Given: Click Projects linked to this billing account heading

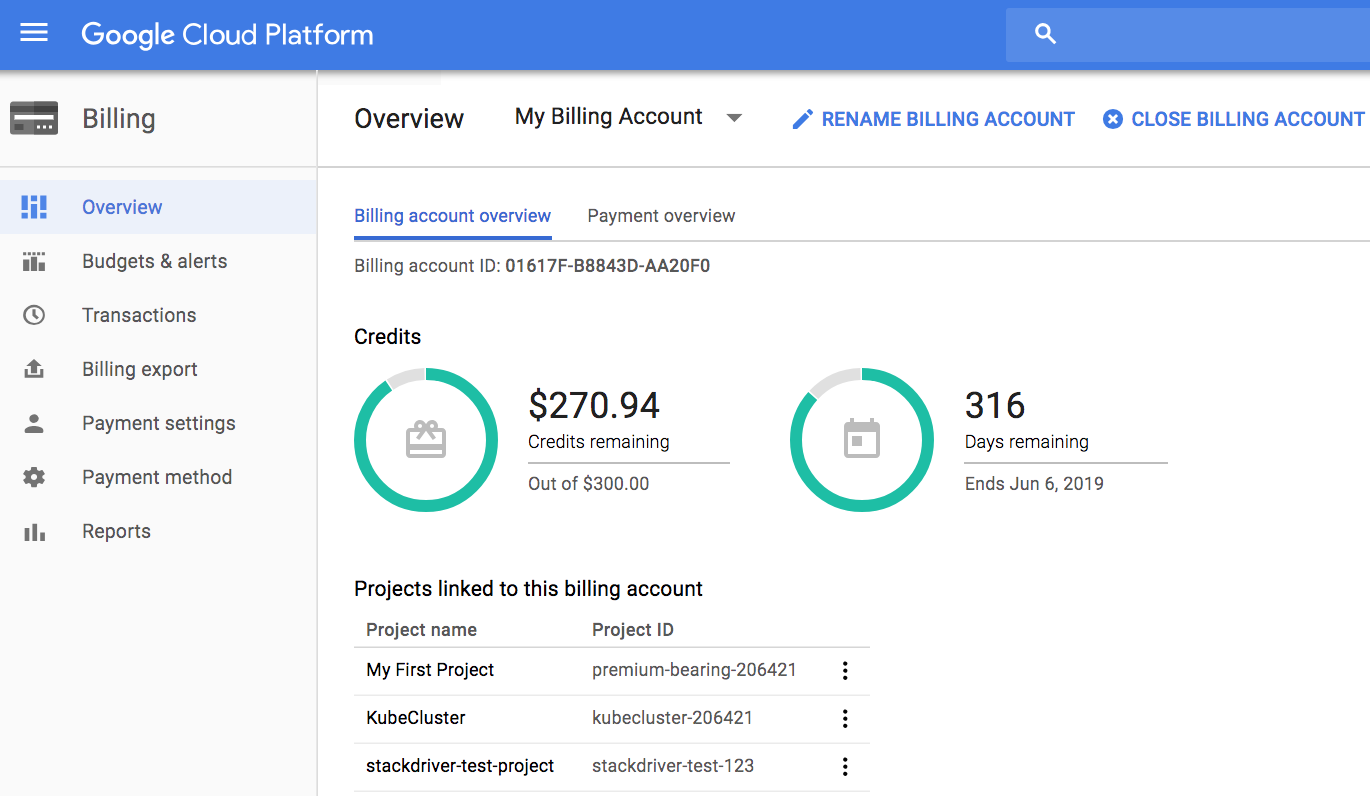Looking at the screenshot, I should 528,589.
